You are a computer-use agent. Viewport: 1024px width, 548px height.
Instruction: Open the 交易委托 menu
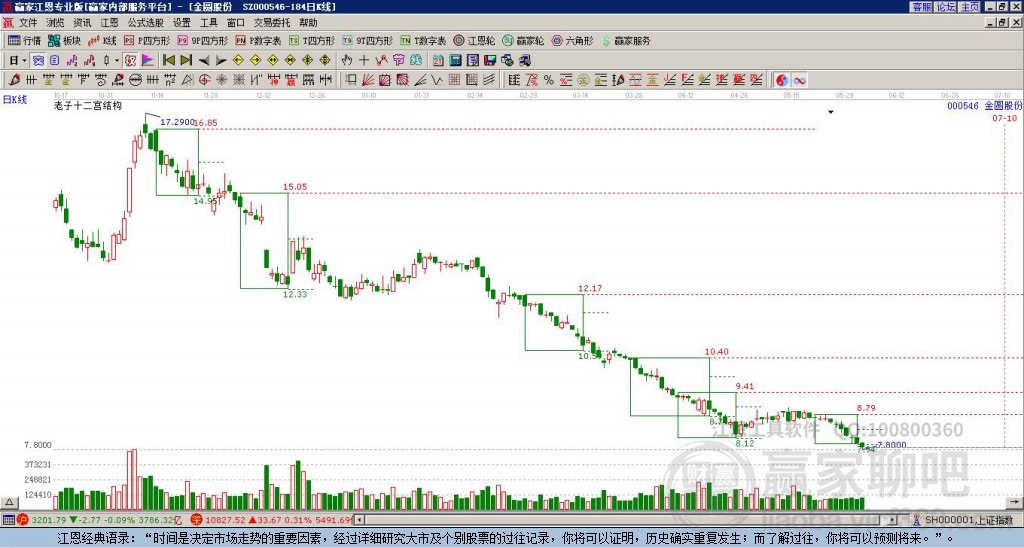[x=272, y=22]
